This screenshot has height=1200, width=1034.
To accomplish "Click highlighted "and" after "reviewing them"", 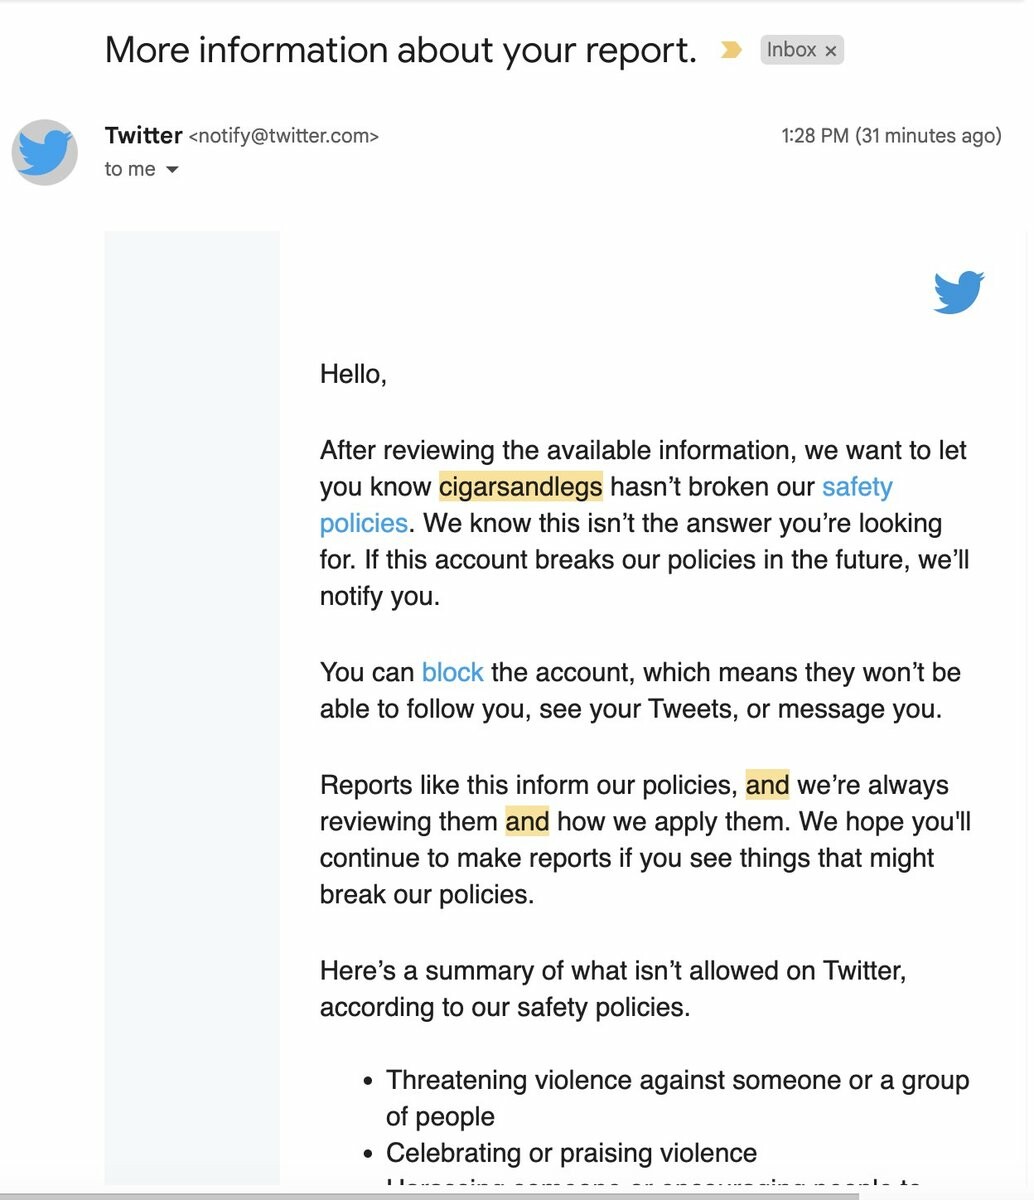I will tap(527, 822).
